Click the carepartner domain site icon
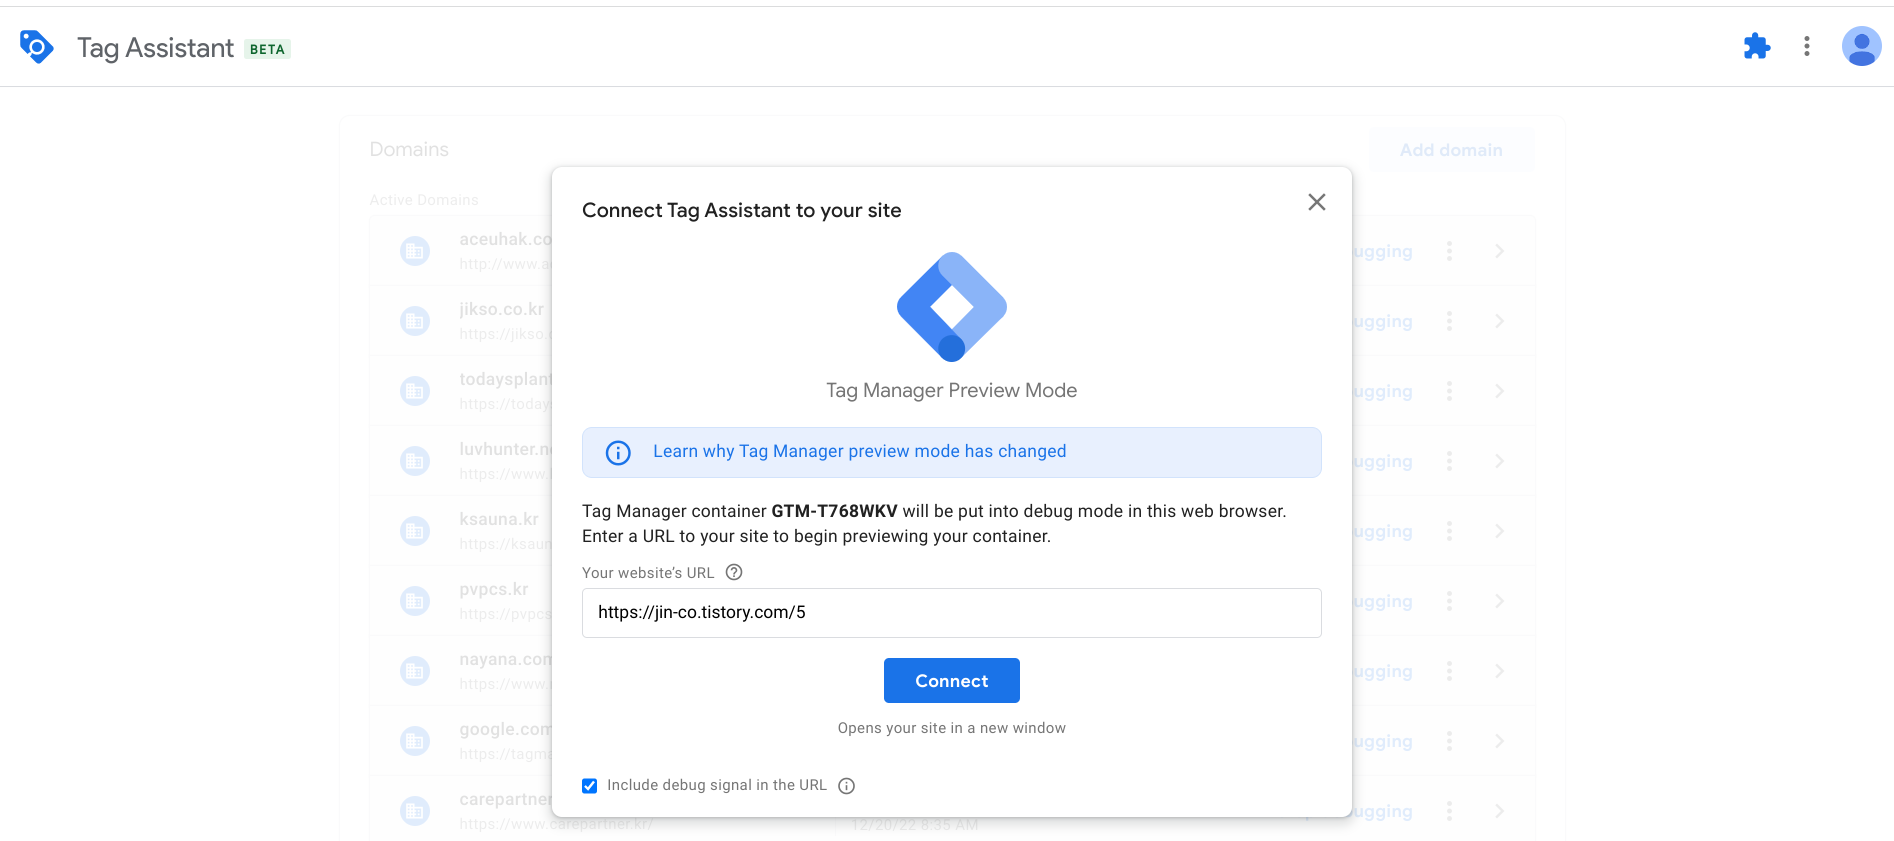This screenshot has width=1894, height=841. [x=415, y=811]
